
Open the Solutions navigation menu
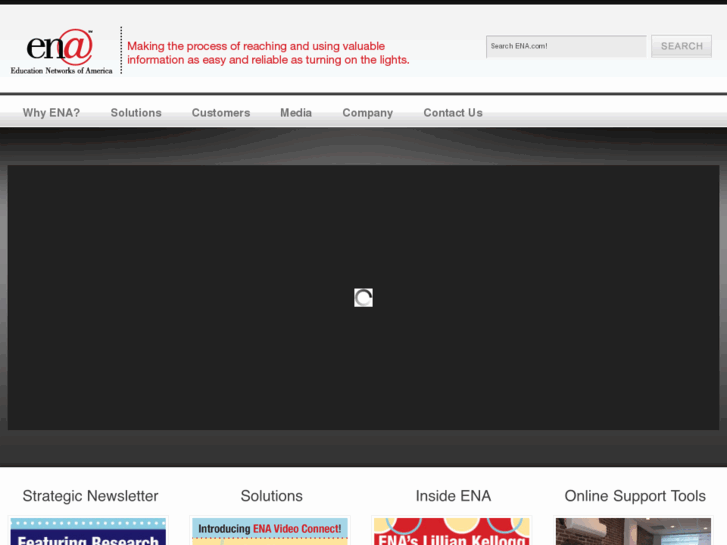136,113
